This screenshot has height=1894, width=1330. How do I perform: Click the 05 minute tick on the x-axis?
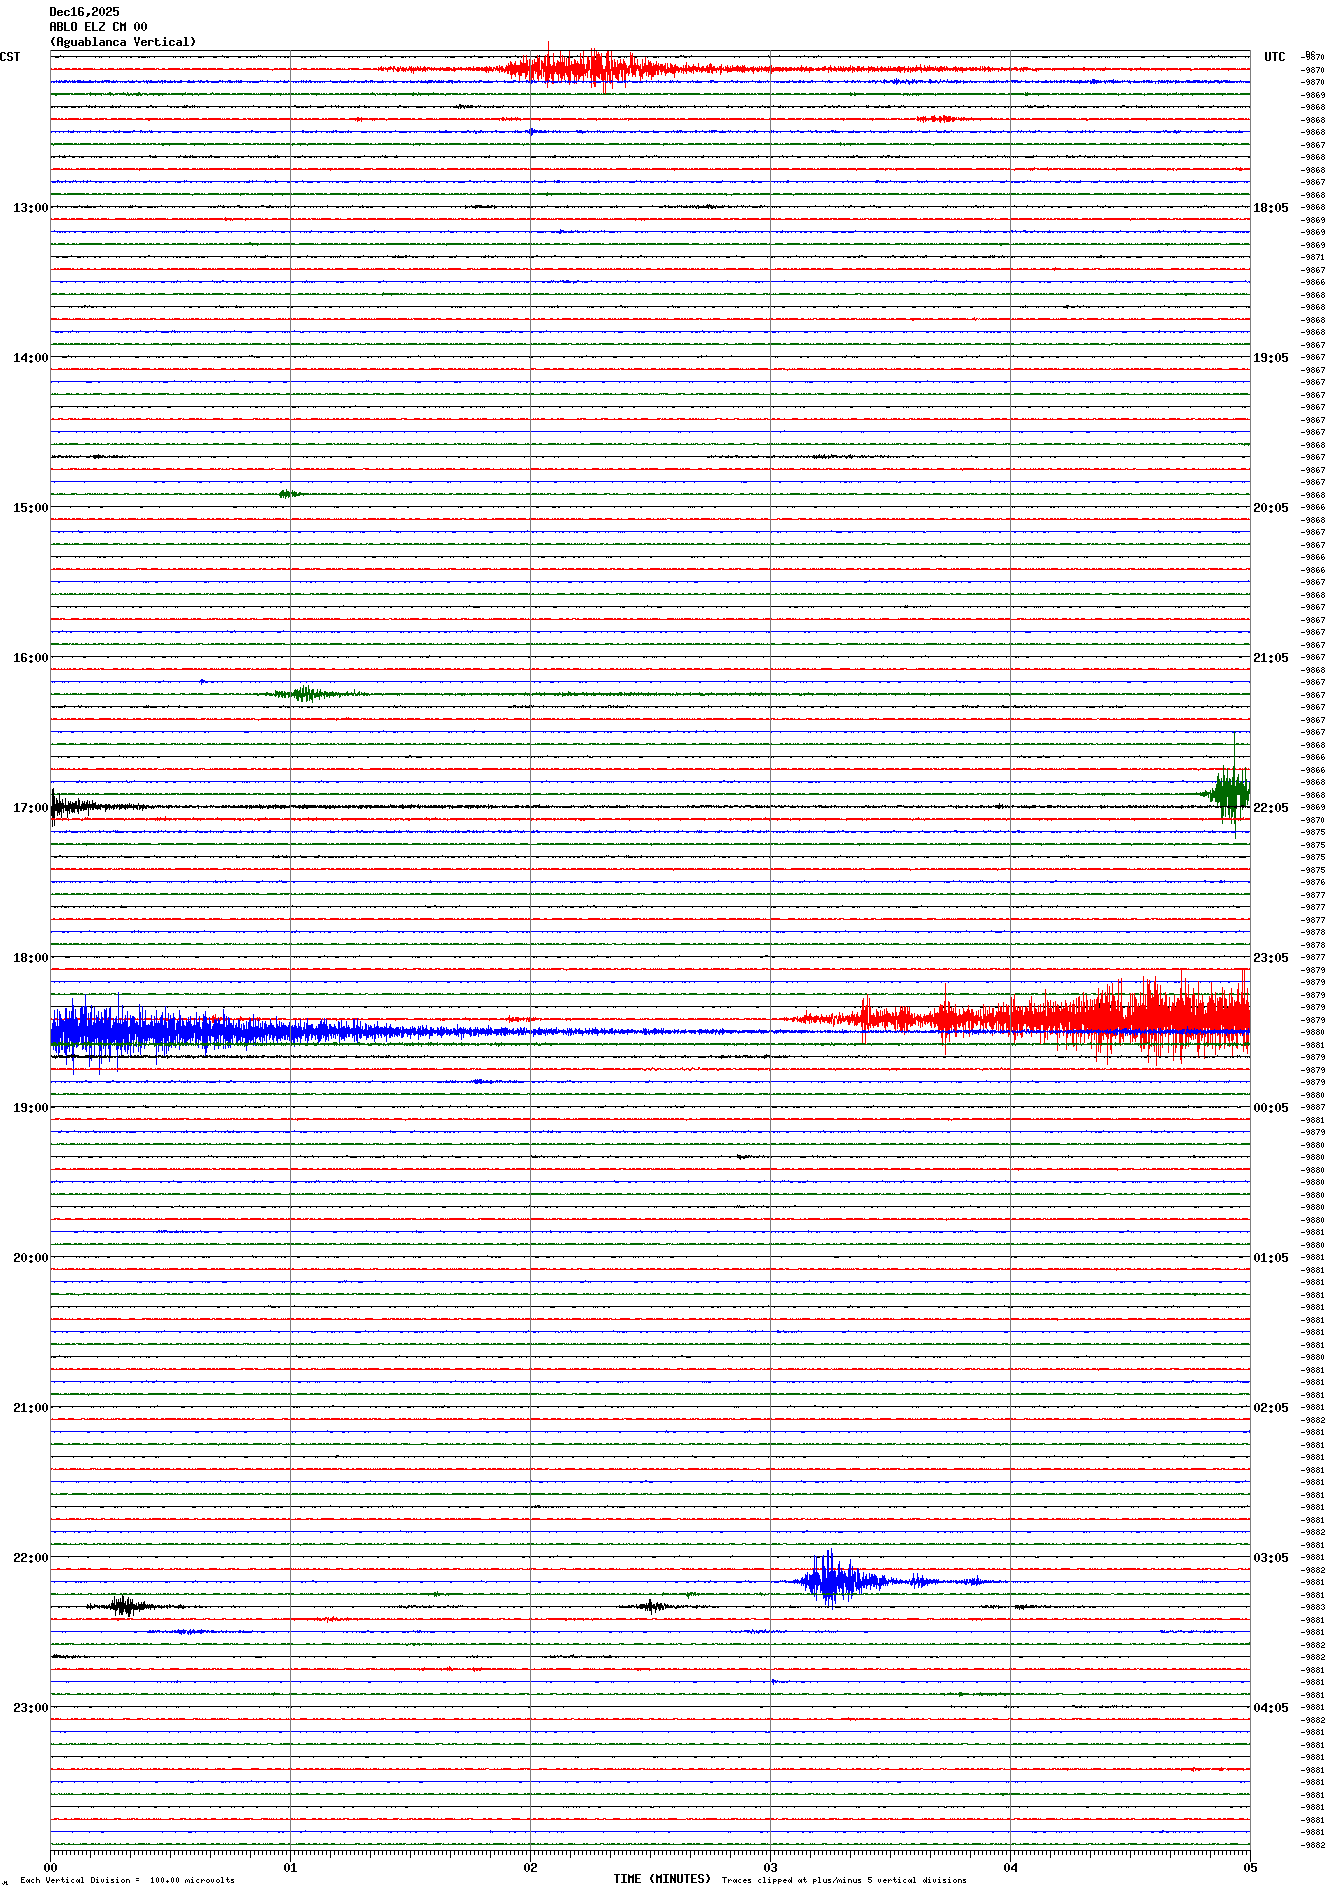pos(1249,1867)
